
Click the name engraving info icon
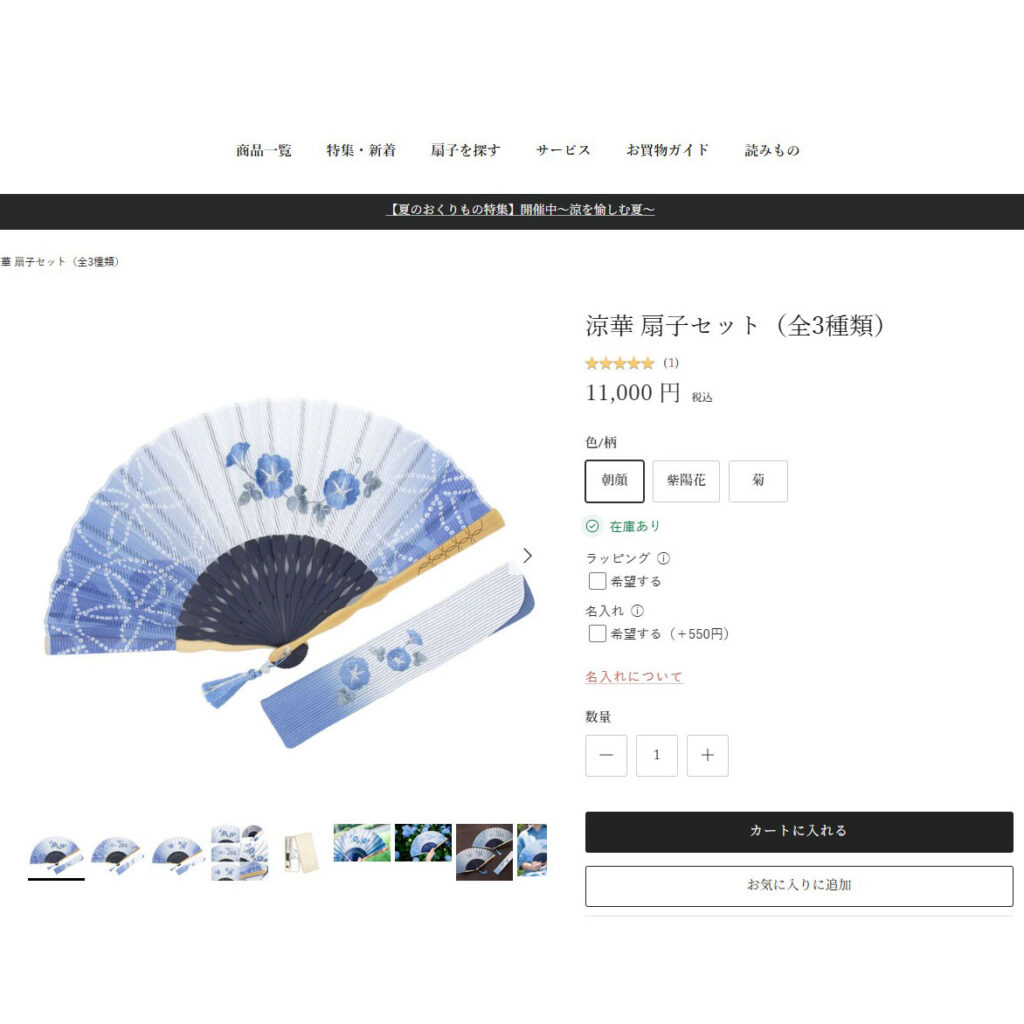[x=637, y=611]
